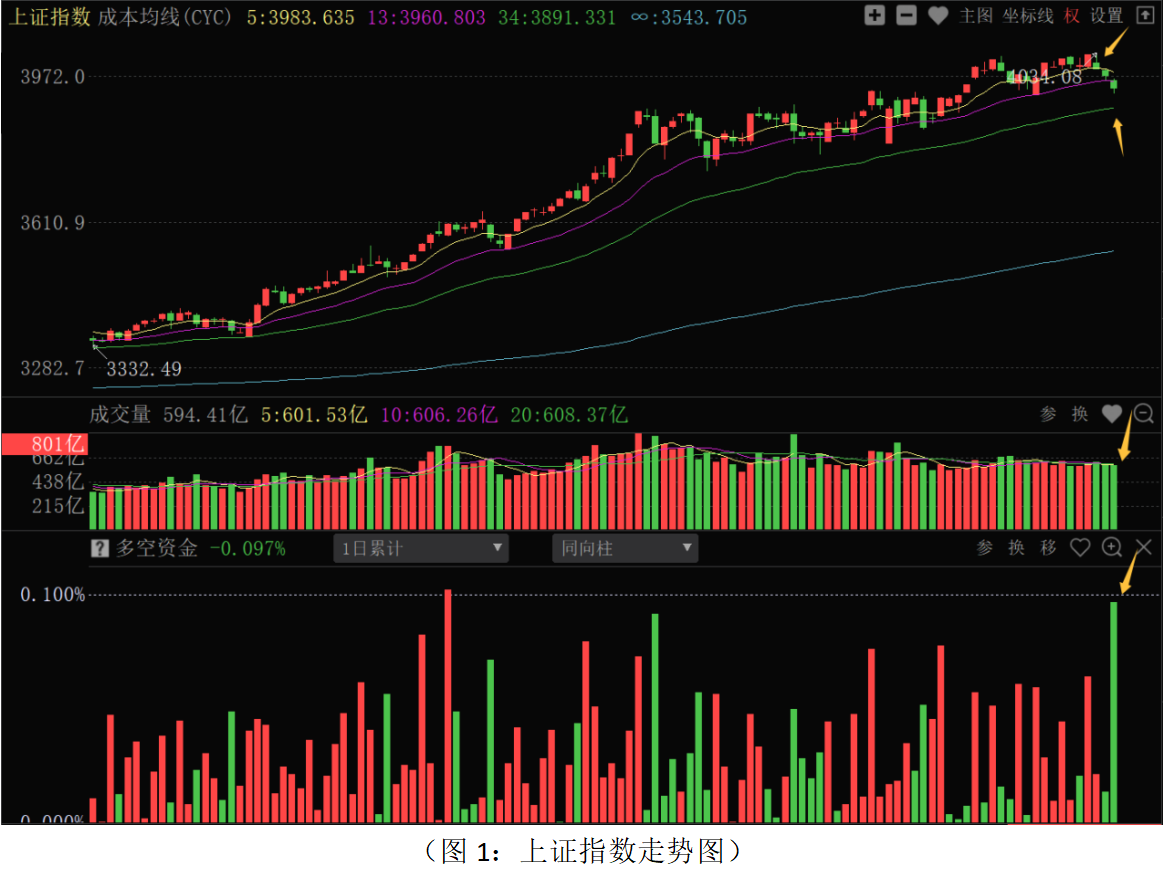The image size is (1163, 876).
Task: Click the up-arrow expand icon at top right
Action: pos(1145,15)
